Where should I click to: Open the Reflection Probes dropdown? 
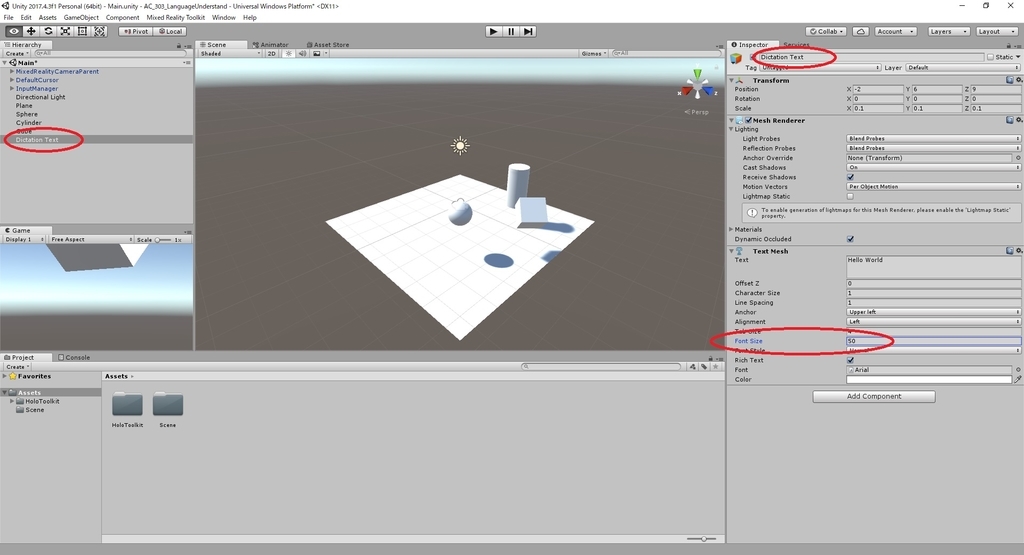tap(933, 148)
